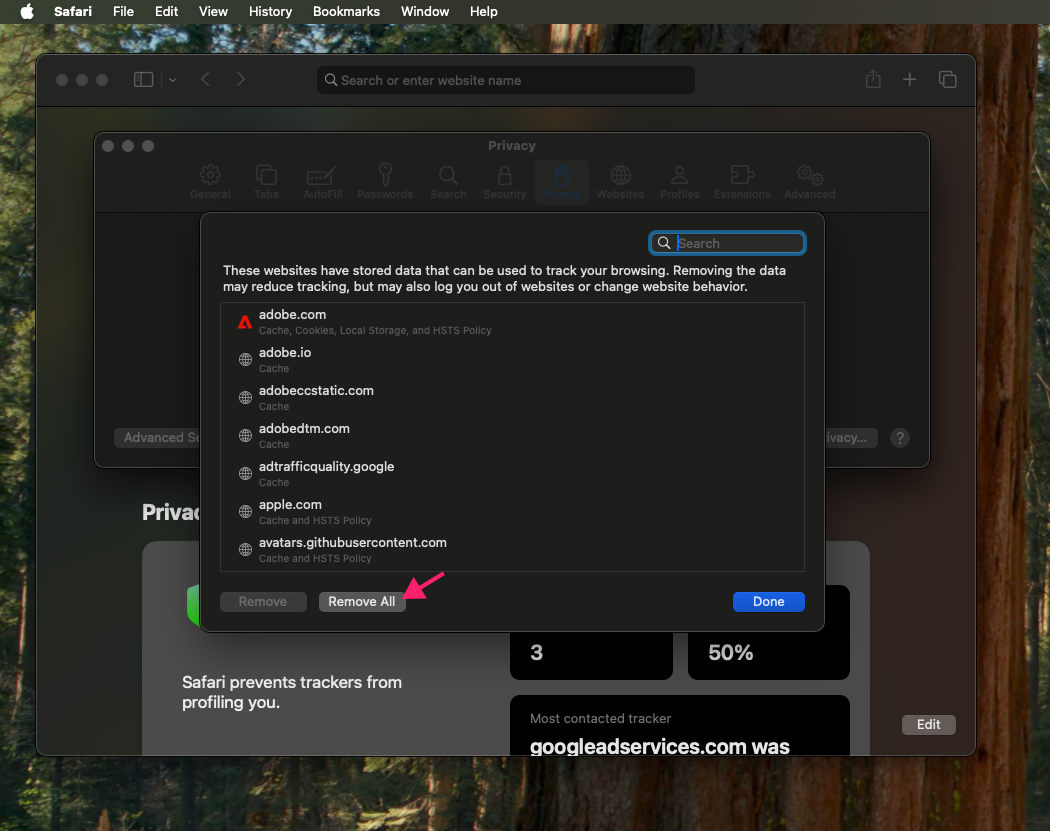1050x831 pixels.
Task: Click the website data Search field
Action: pos(727,243)
